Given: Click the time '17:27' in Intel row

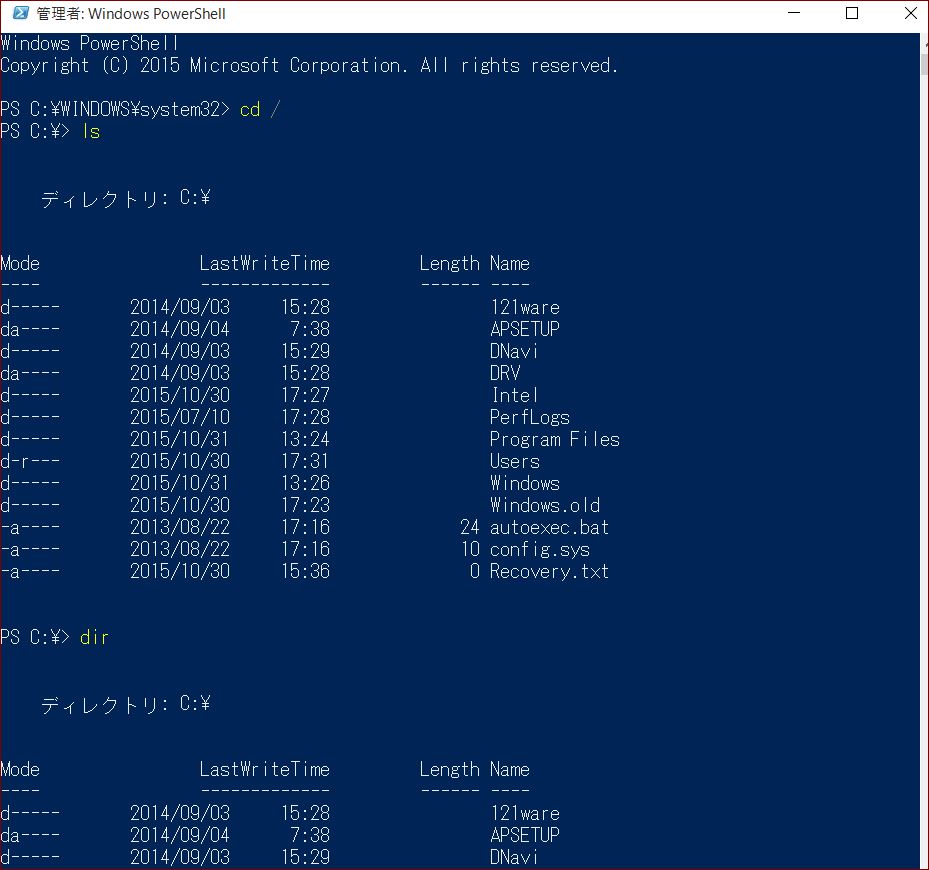Looking at the screenshot, I should [305, 395].
